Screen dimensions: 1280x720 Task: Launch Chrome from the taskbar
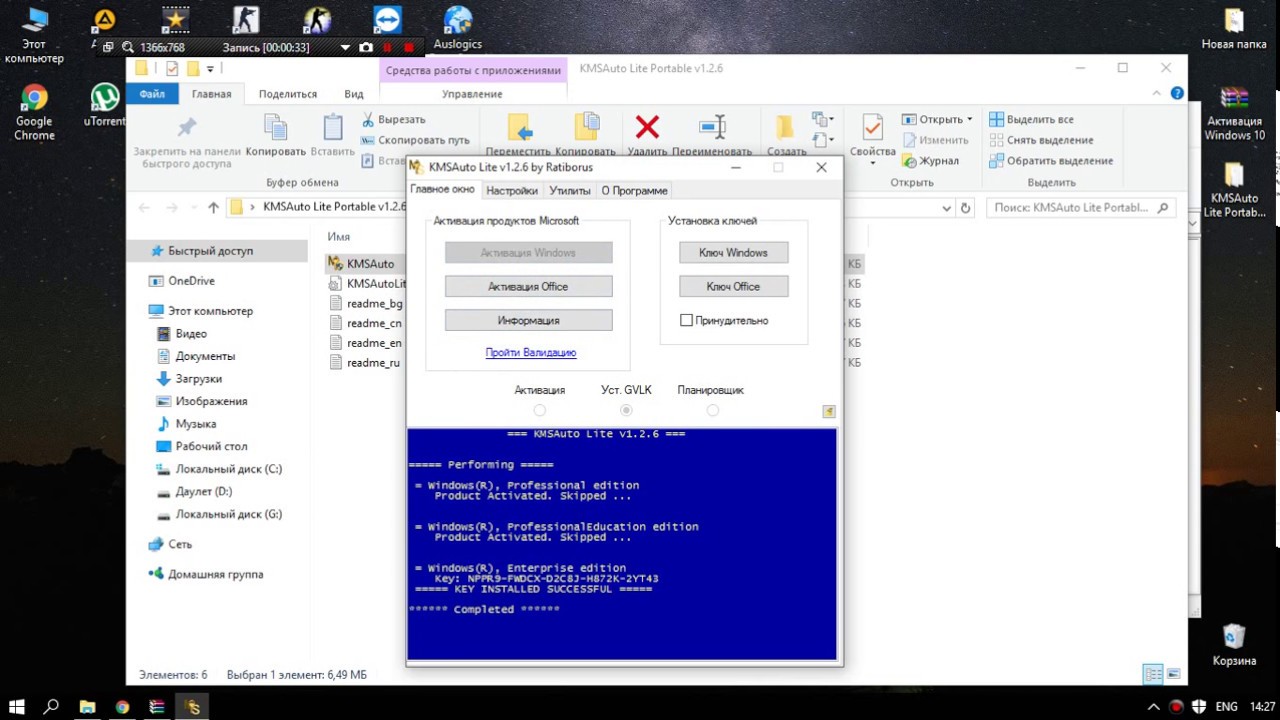122,707
